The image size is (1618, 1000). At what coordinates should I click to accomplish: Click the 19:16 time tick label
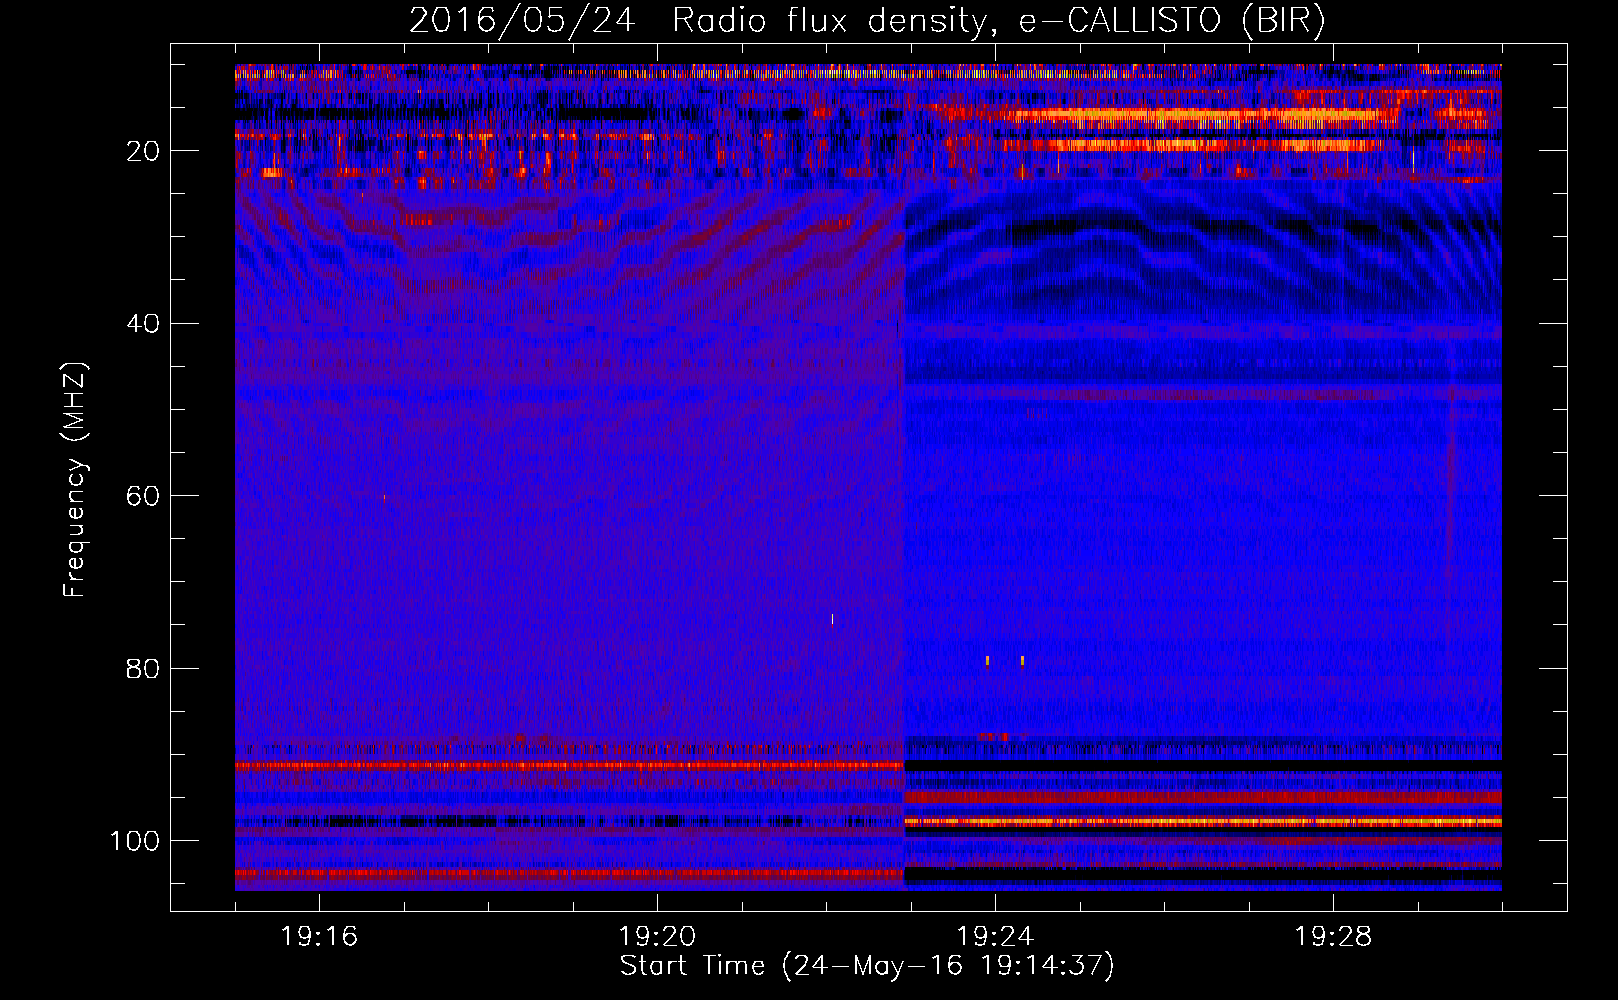[x=319, y=937]
